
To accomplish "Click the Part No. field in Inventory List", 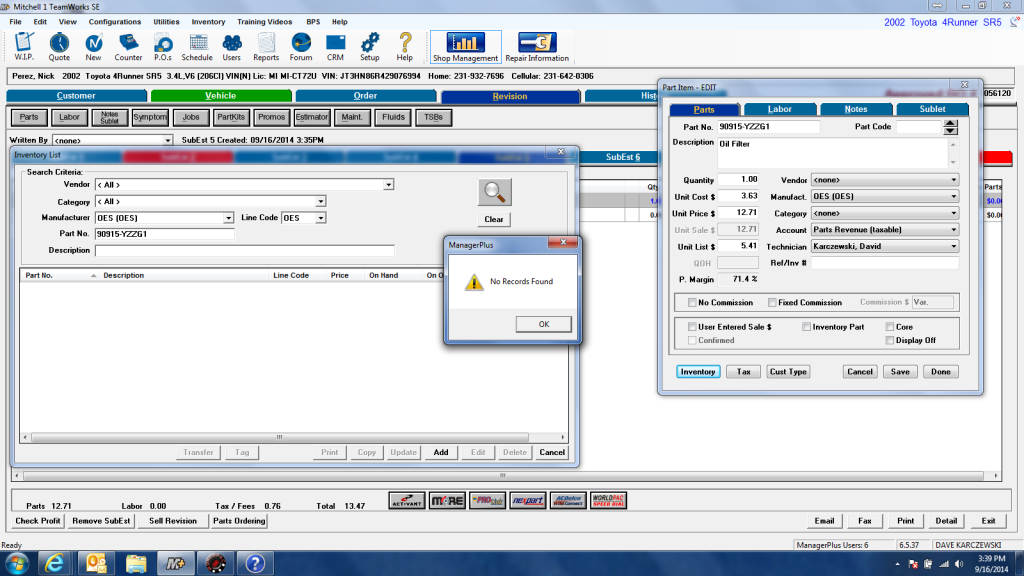I will 164,234.
